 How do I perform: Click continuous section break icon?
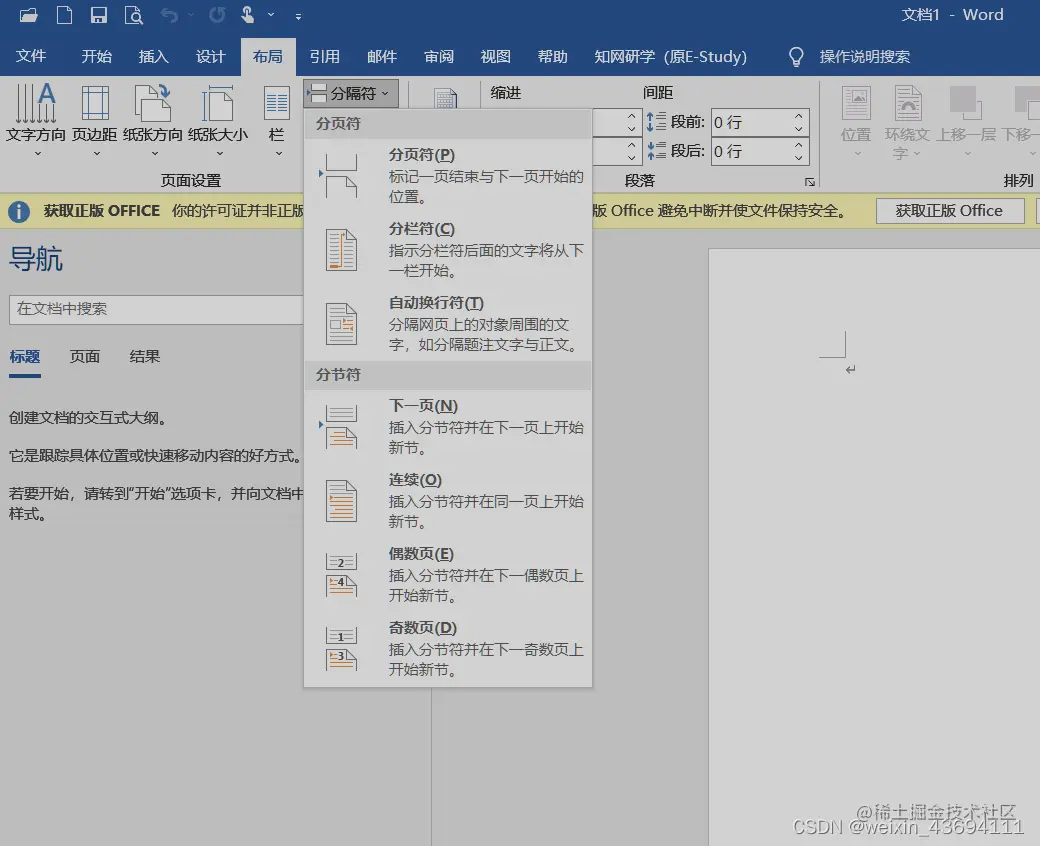(x=342, y=501)
